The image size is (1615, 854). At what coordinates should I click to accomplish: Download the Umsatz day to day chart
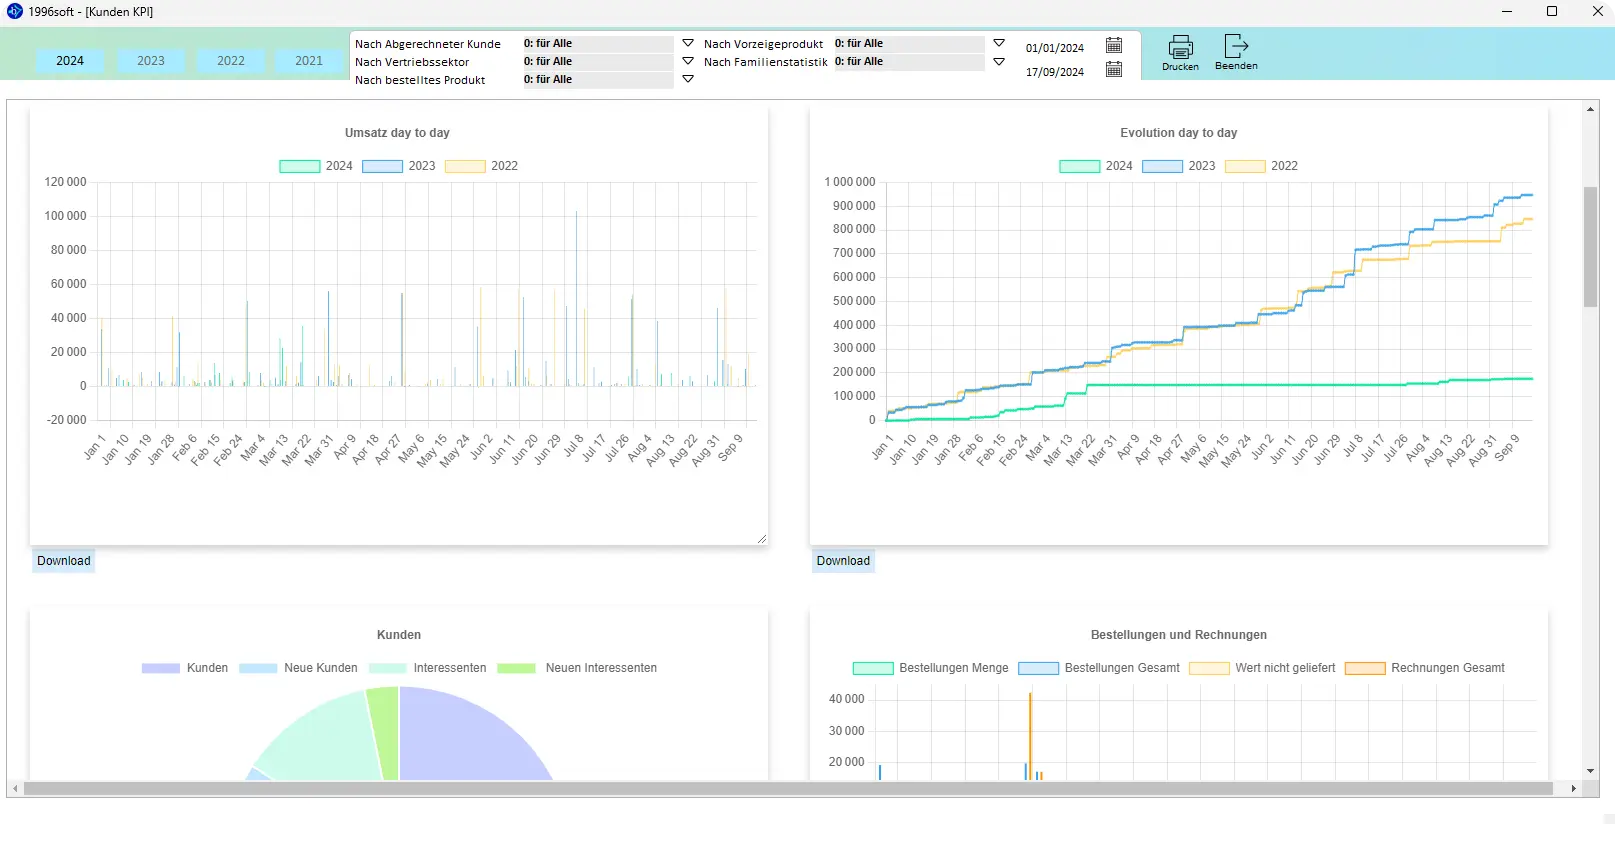64,561
